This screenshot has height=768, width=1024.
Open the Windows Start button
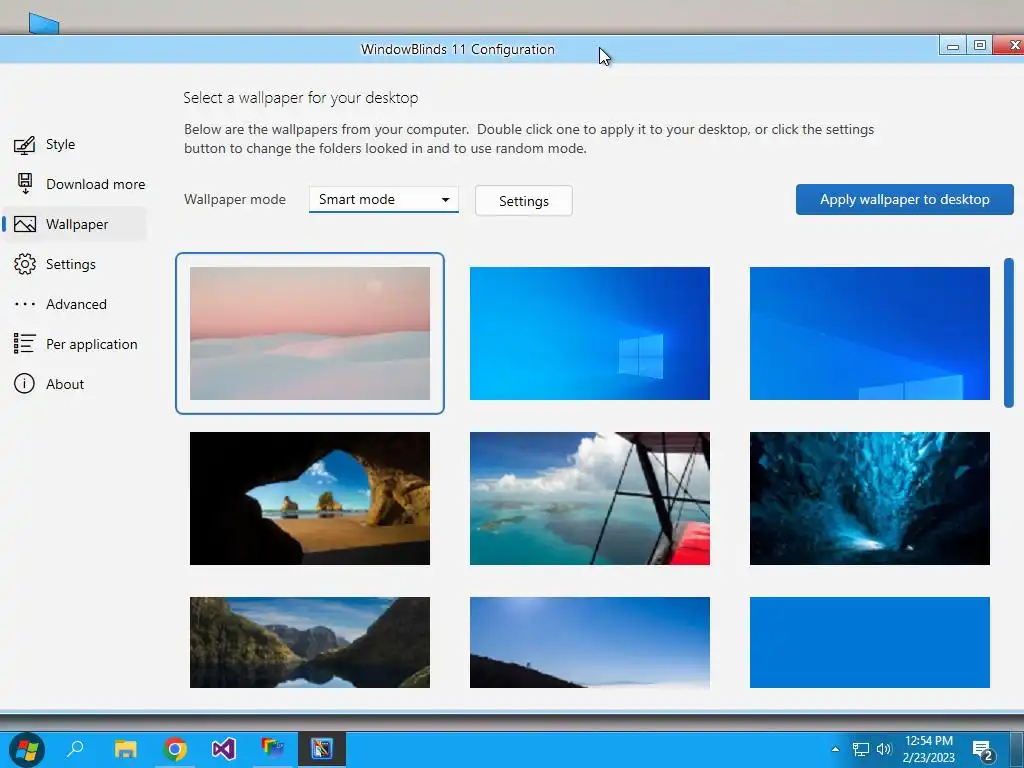point(27,749)
